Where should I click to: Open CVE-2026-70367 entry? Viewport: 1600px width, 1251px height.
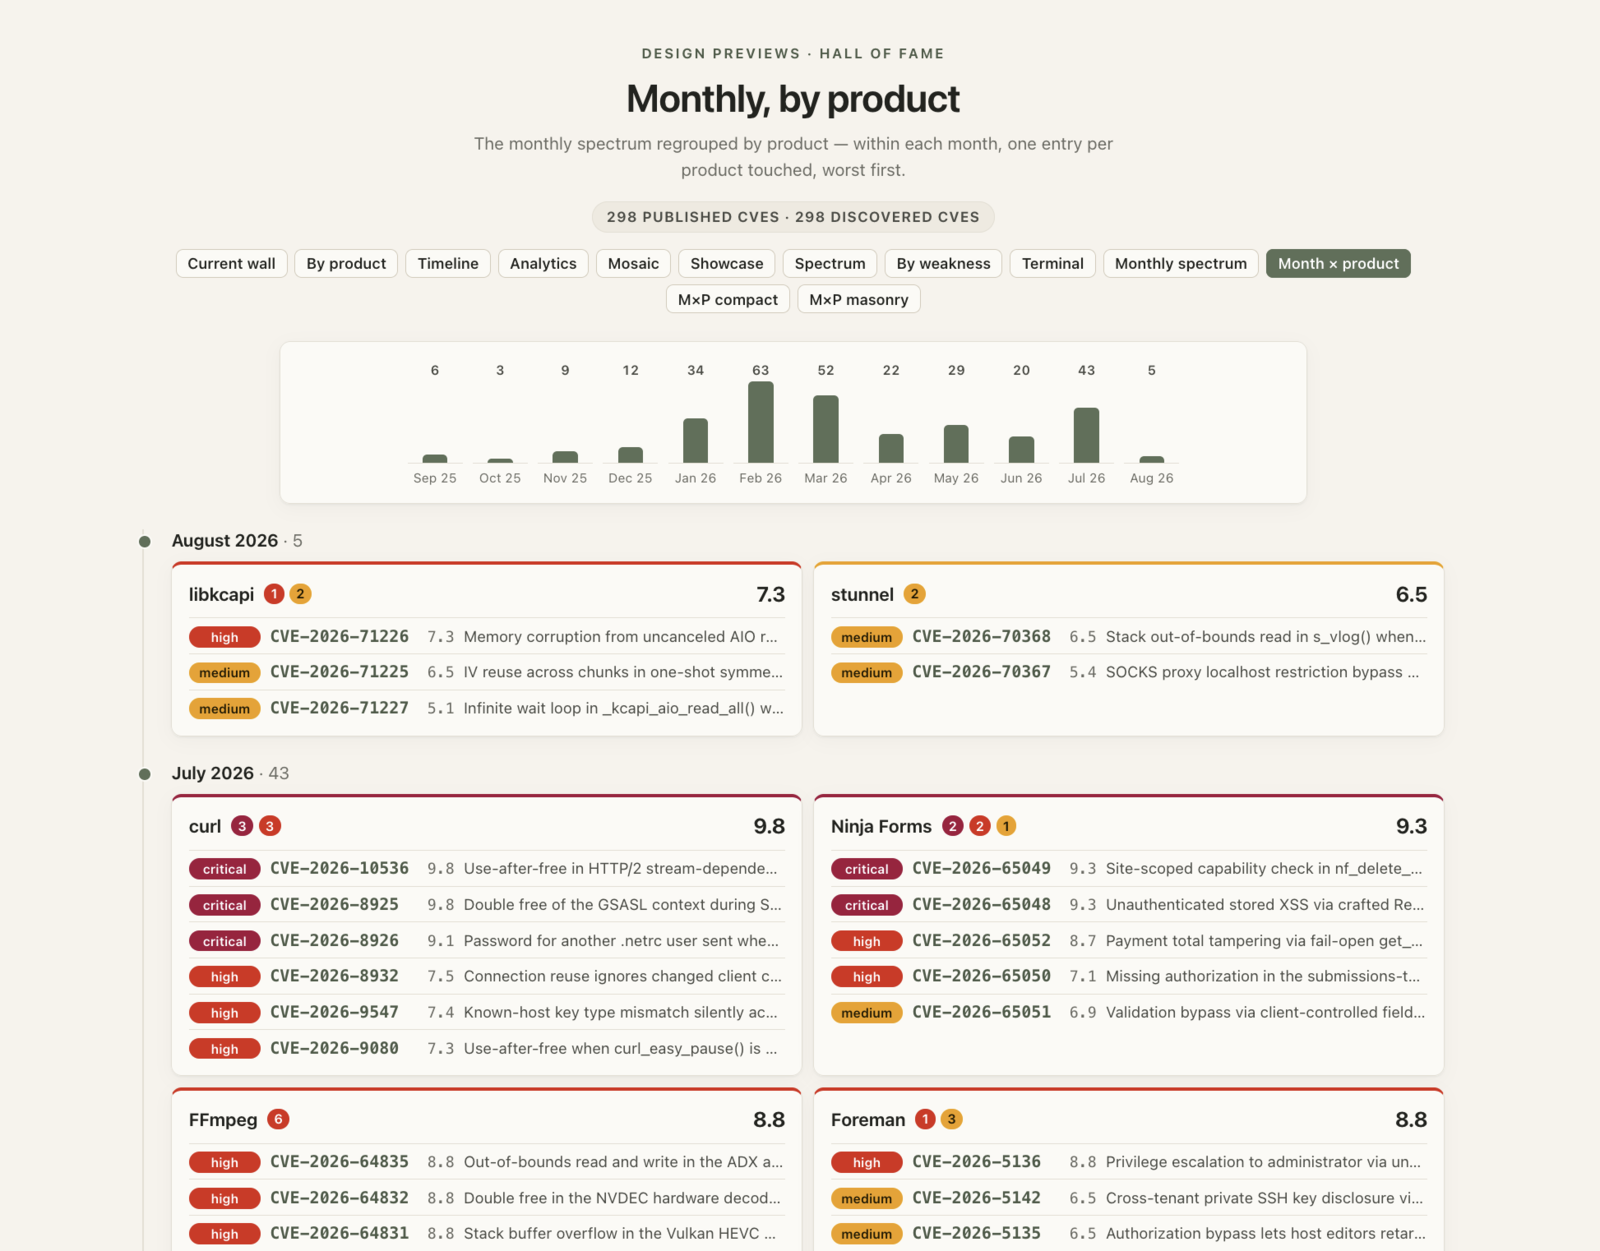pyautogui.click(x=1128, y=672)
